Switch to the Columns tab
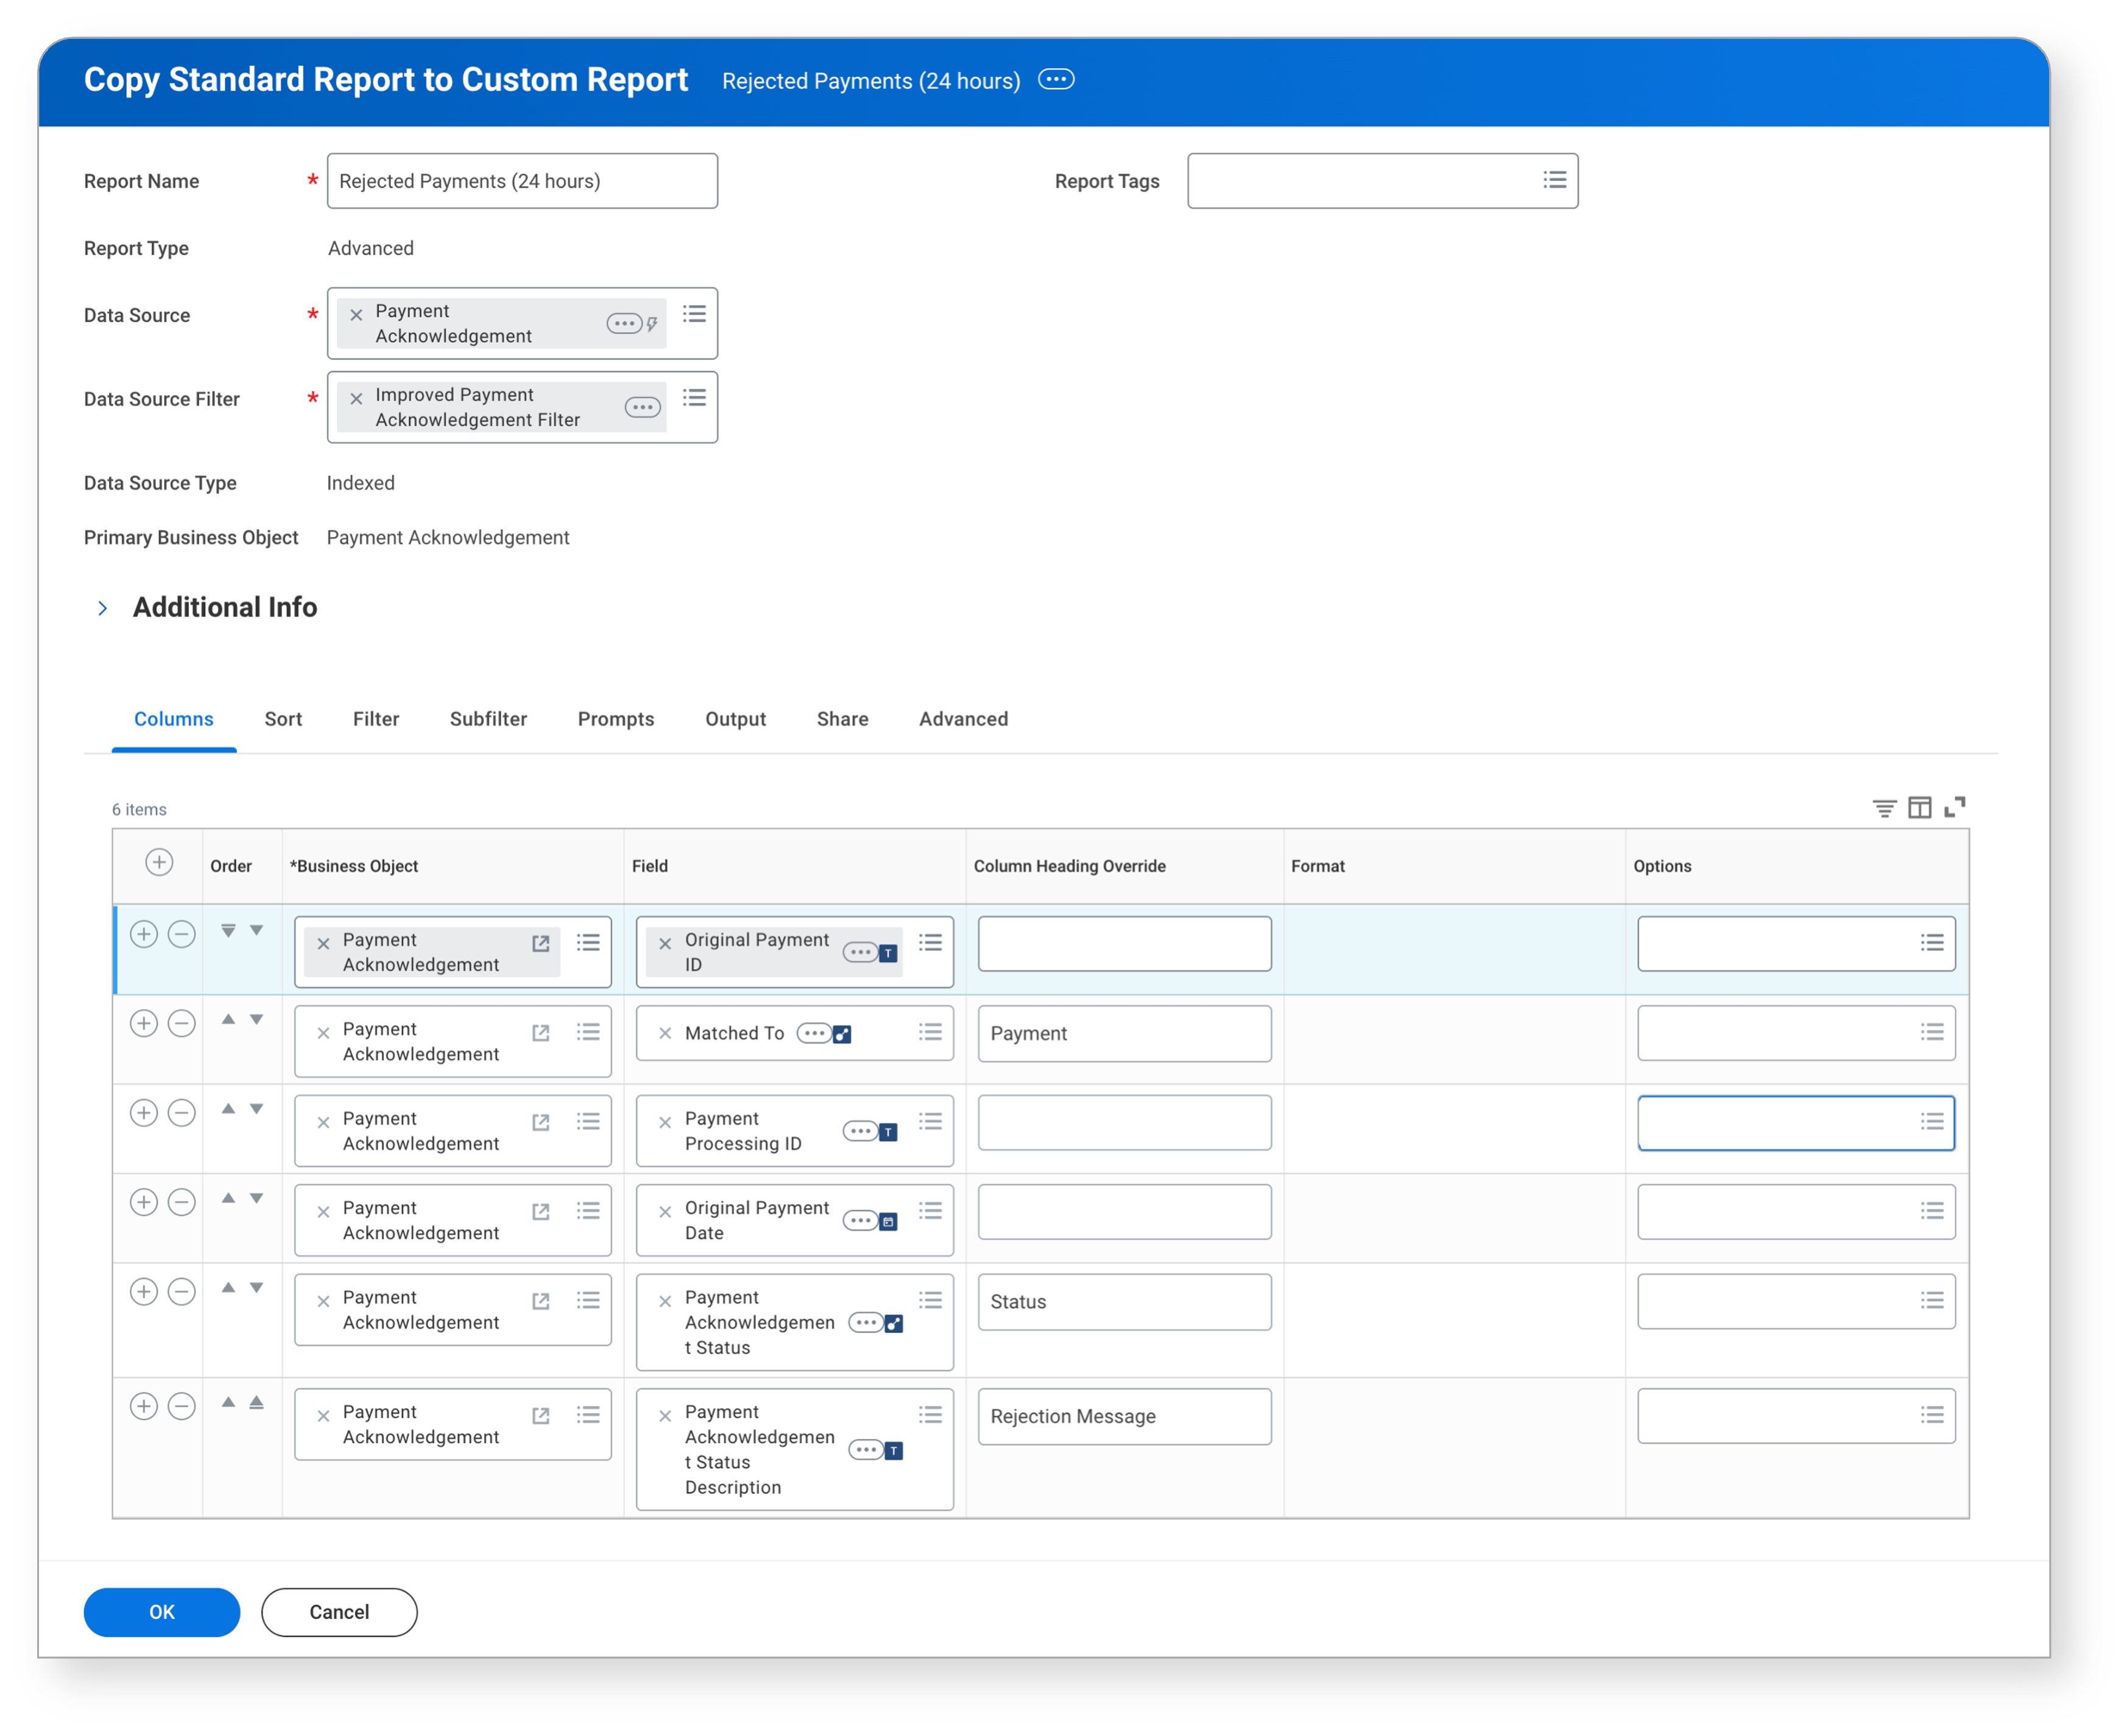This screenshot has width=2127, height=1736. (174, 719)
